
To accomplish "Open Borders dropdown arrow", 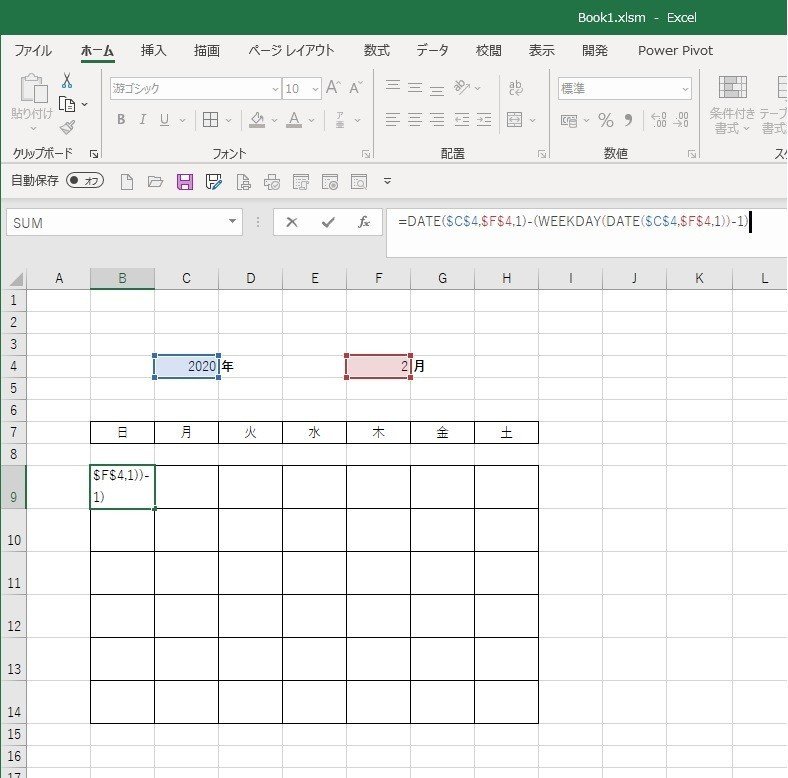I will pos(229,120).
